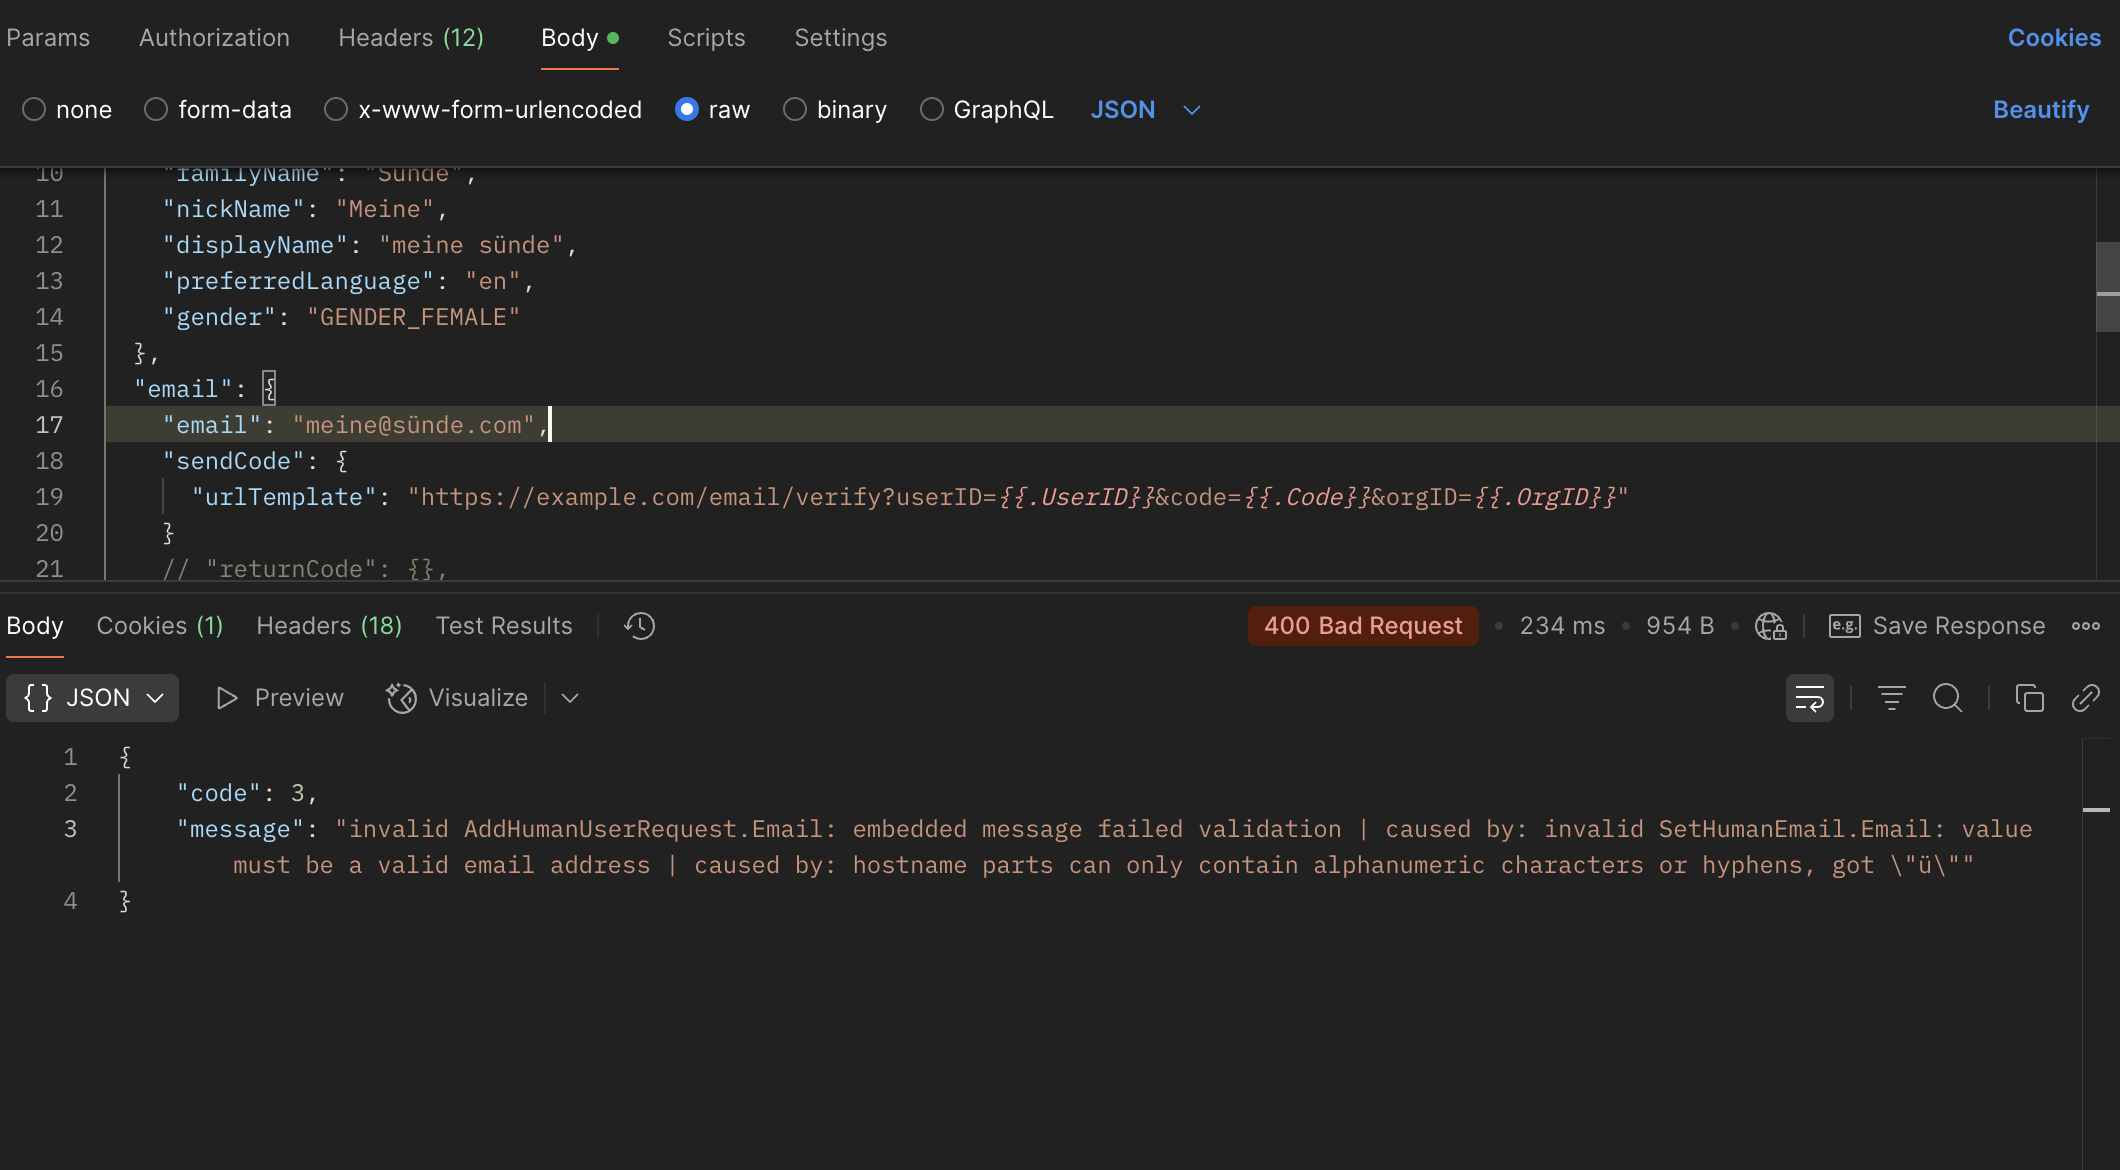
Task: Toggle word wrap in response viewer
Action: pos(1809,698)
